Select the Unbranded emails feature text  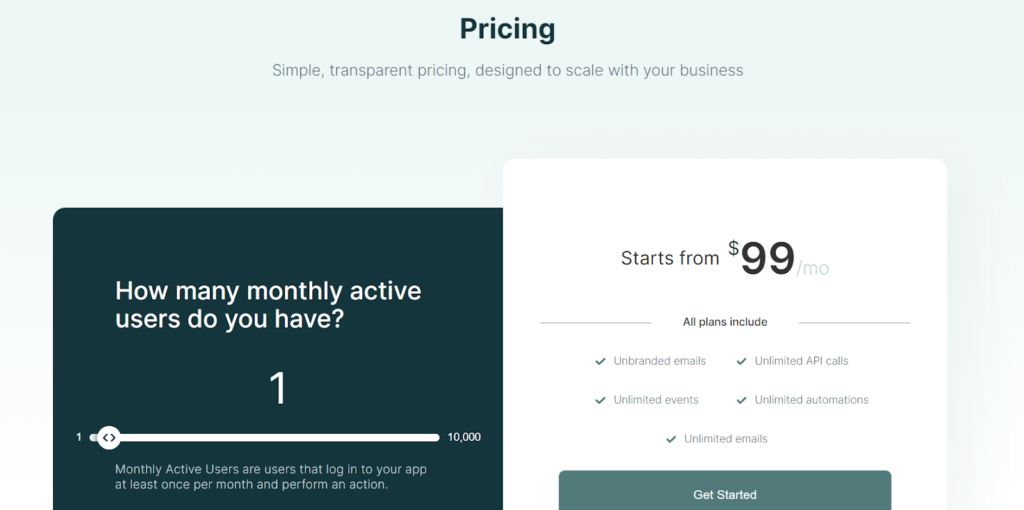point(659,361)
